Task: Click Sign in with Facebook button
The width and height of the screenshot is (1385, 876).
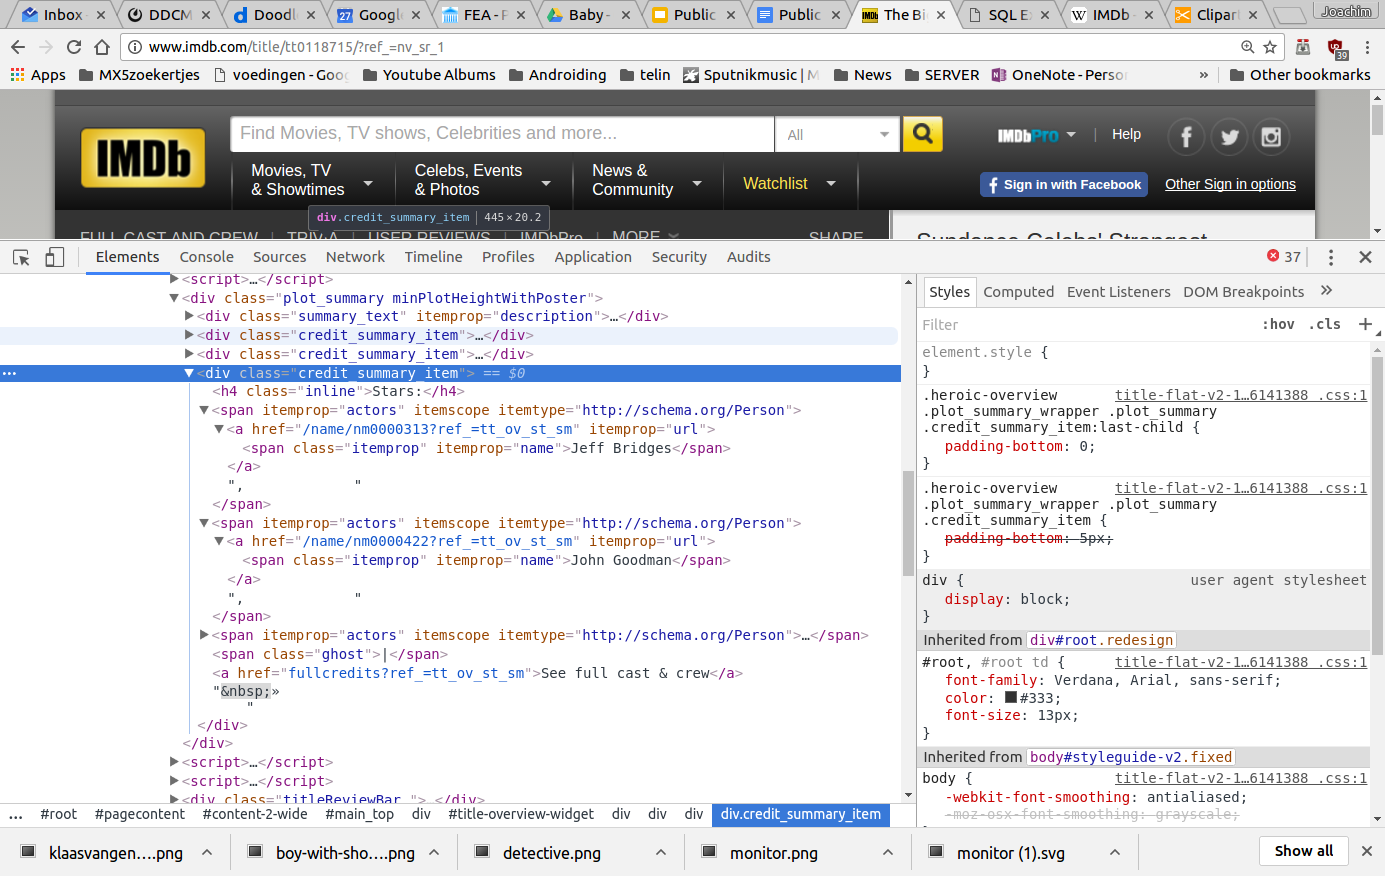Action: click(x=1063, y=184)
